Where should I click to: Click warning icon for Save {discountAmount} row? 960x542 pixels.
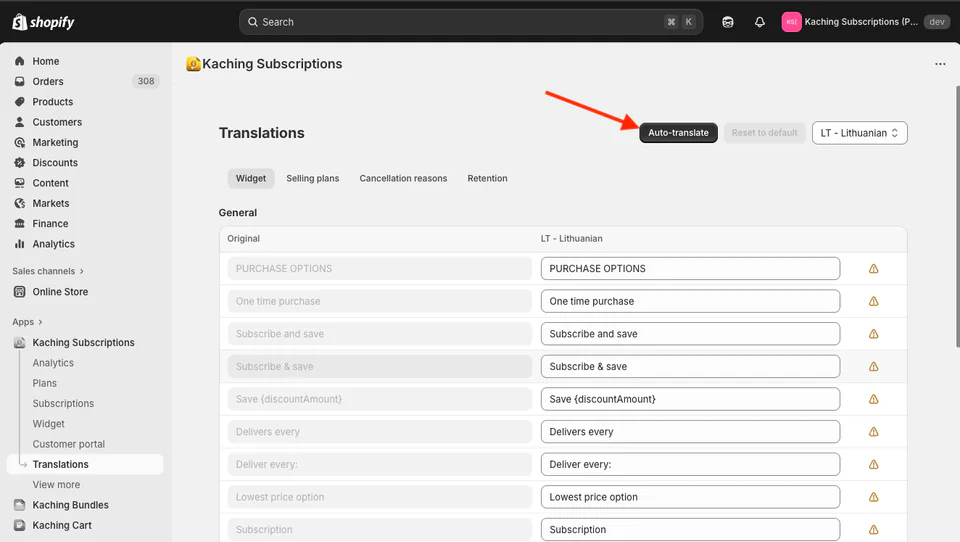[874, 399]
